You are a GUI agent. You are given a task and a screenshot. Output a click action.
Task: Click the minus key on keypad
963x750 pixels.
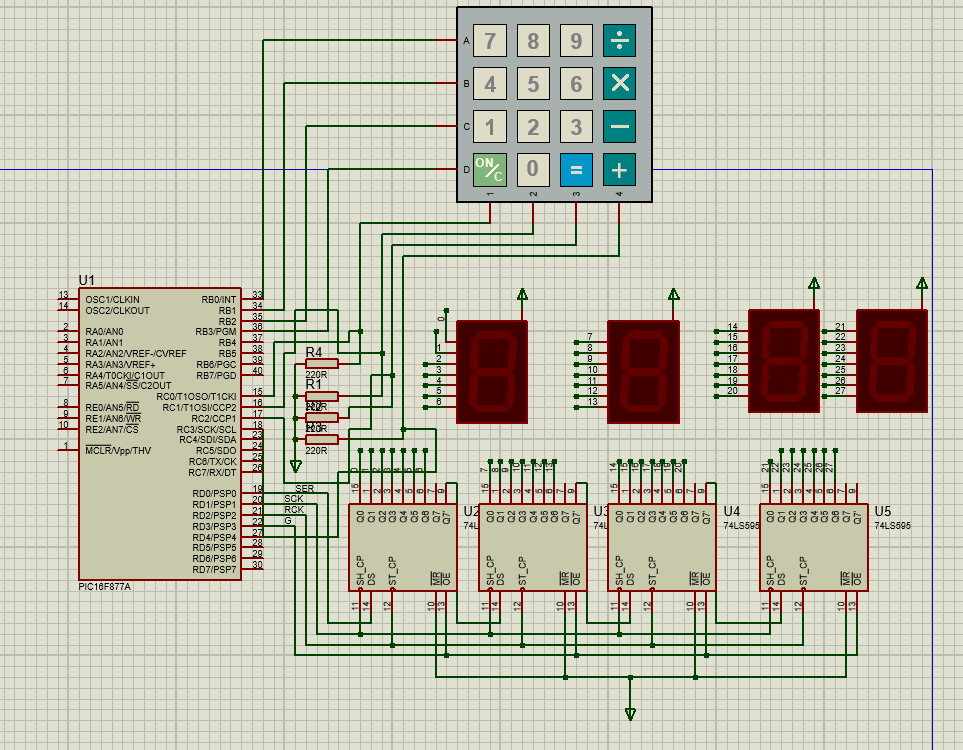[x=619, y=127]
